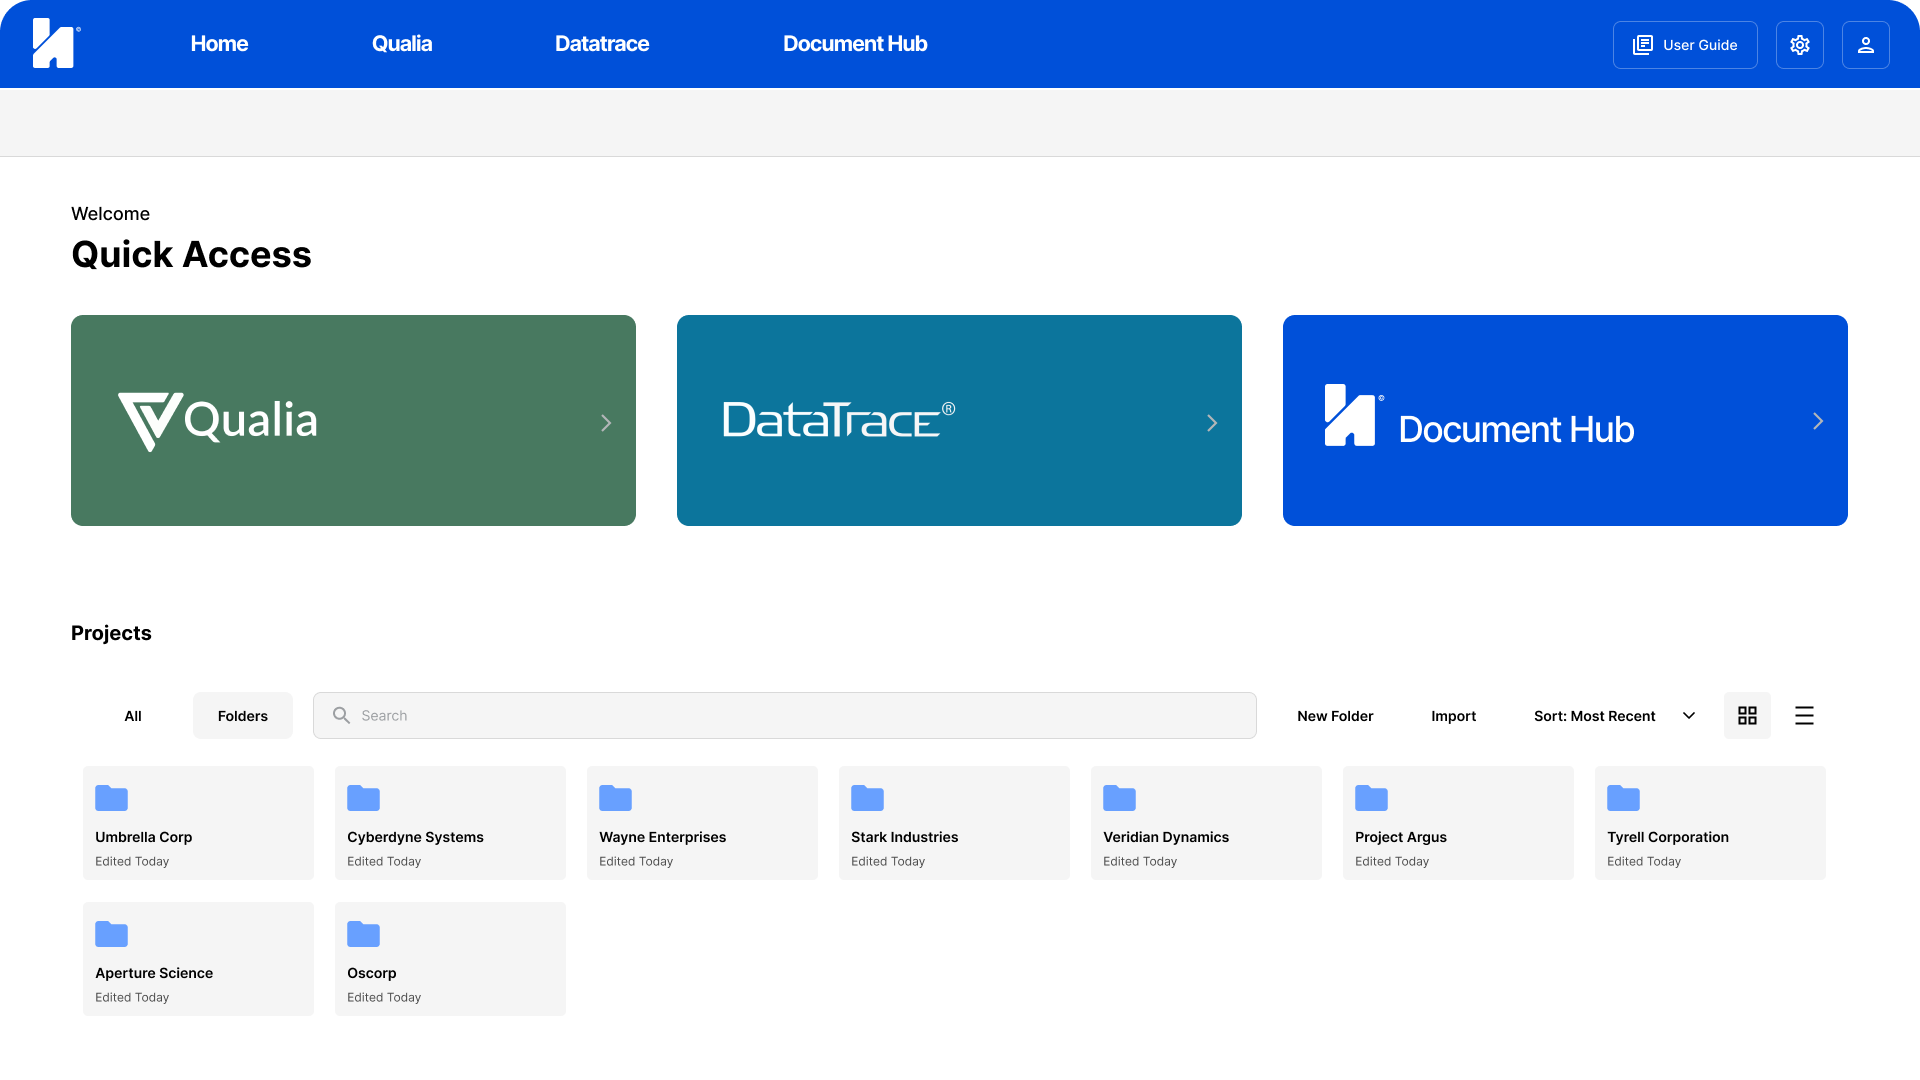Screen dimensions: 1920x1080
Task: Click the house logo in the header
Action: (x=55, y=43)
